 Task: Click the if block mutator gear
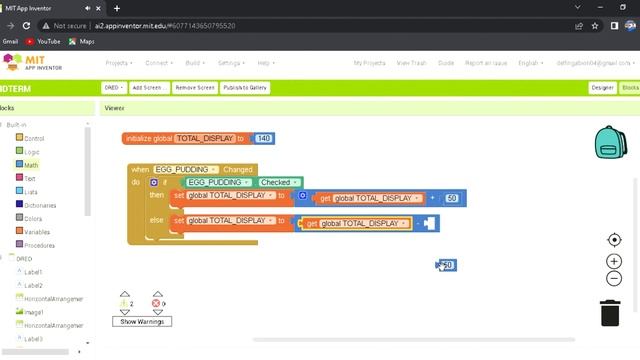[x=154, y=182]
